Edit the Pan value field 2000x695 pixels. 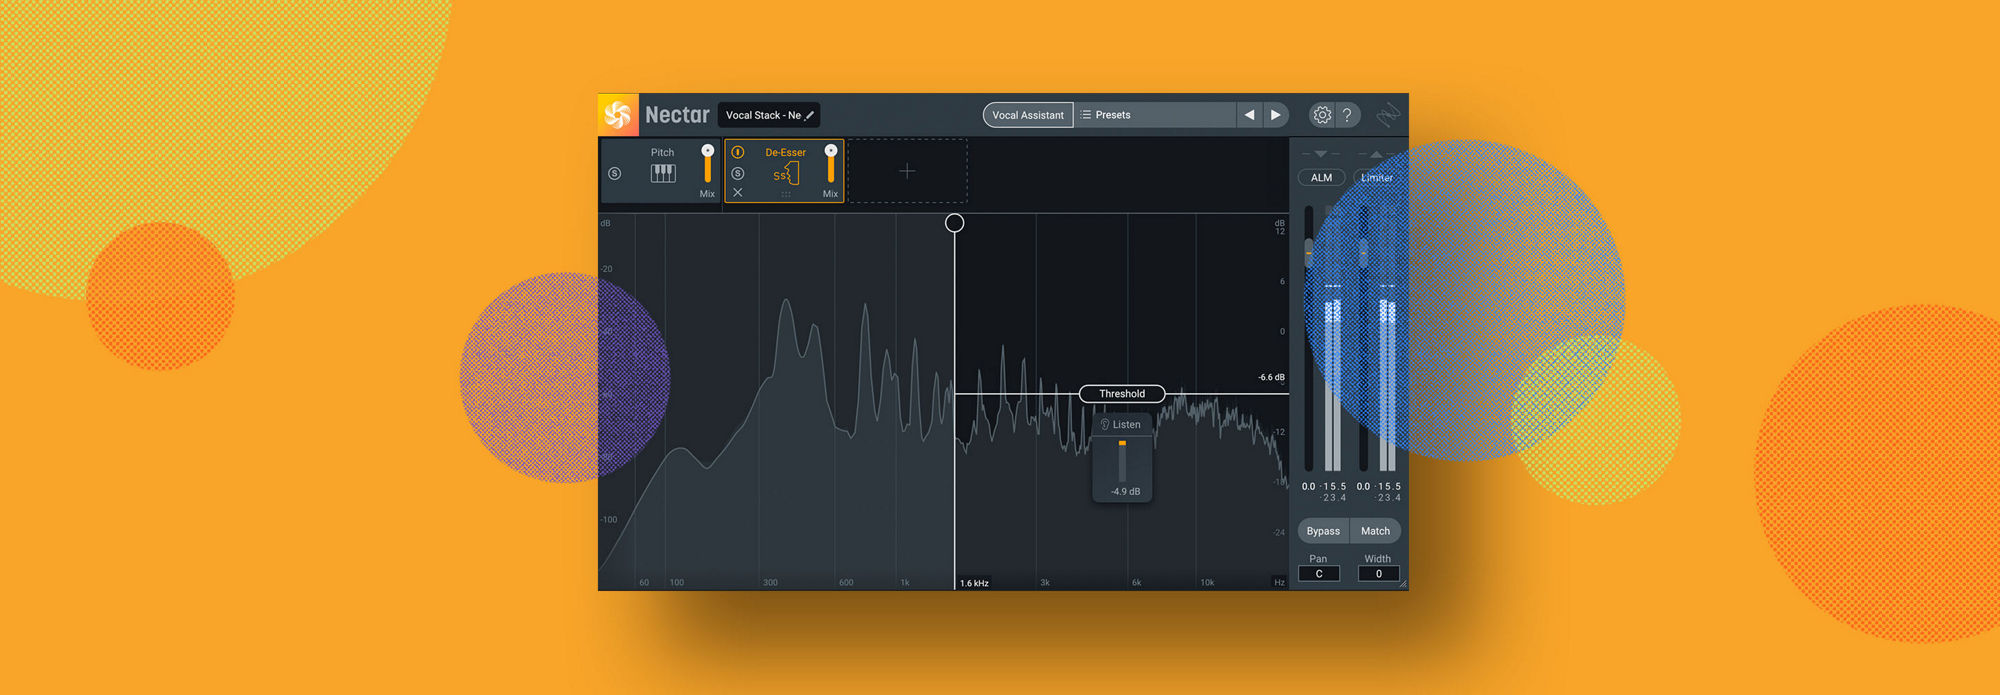click(1319, 574)
